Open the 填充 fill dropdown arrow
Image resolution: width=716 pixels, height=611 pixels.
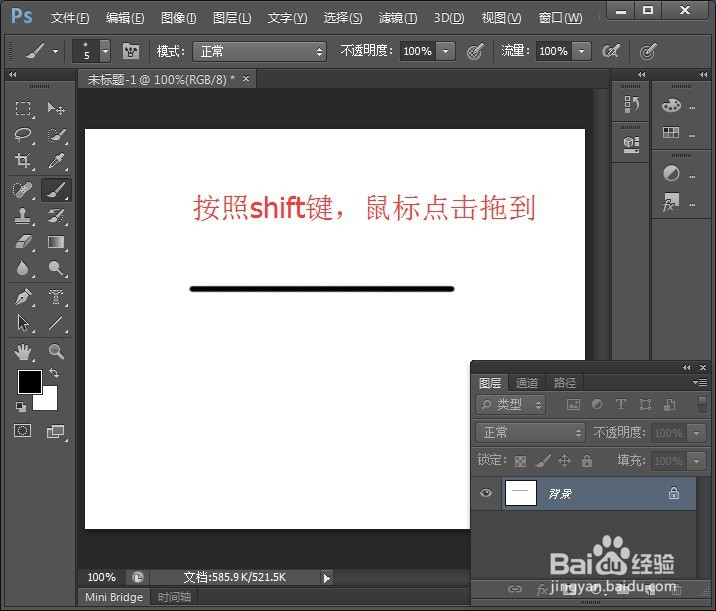(x=697, y=461)
